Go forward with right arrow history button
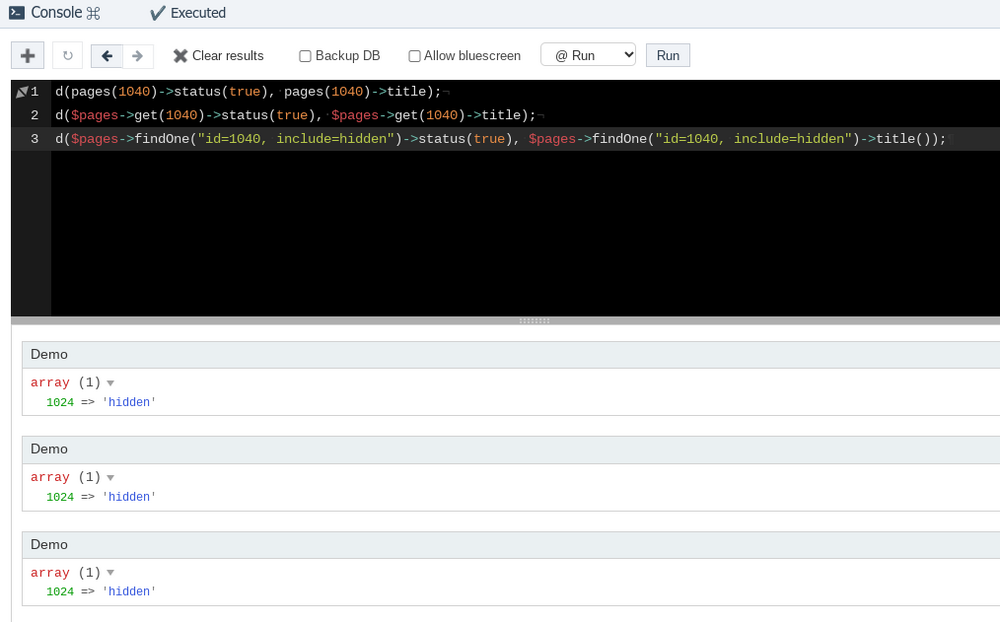Image resolution: width=1000 pixels, height=622 pixels. pos(138,56)
